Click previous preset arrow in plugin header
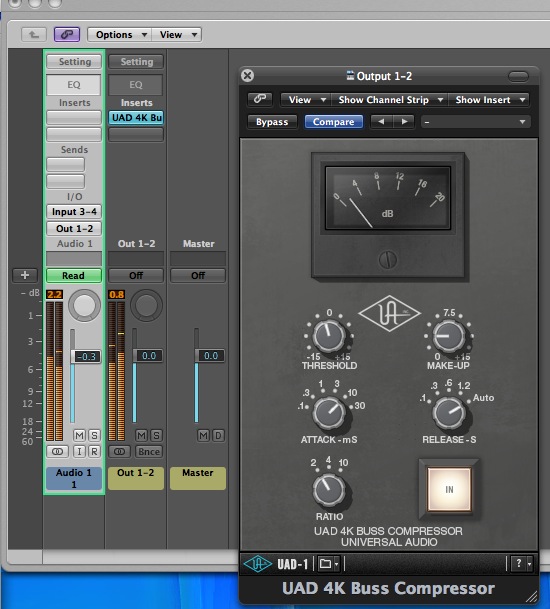 [x=381, y=122]
